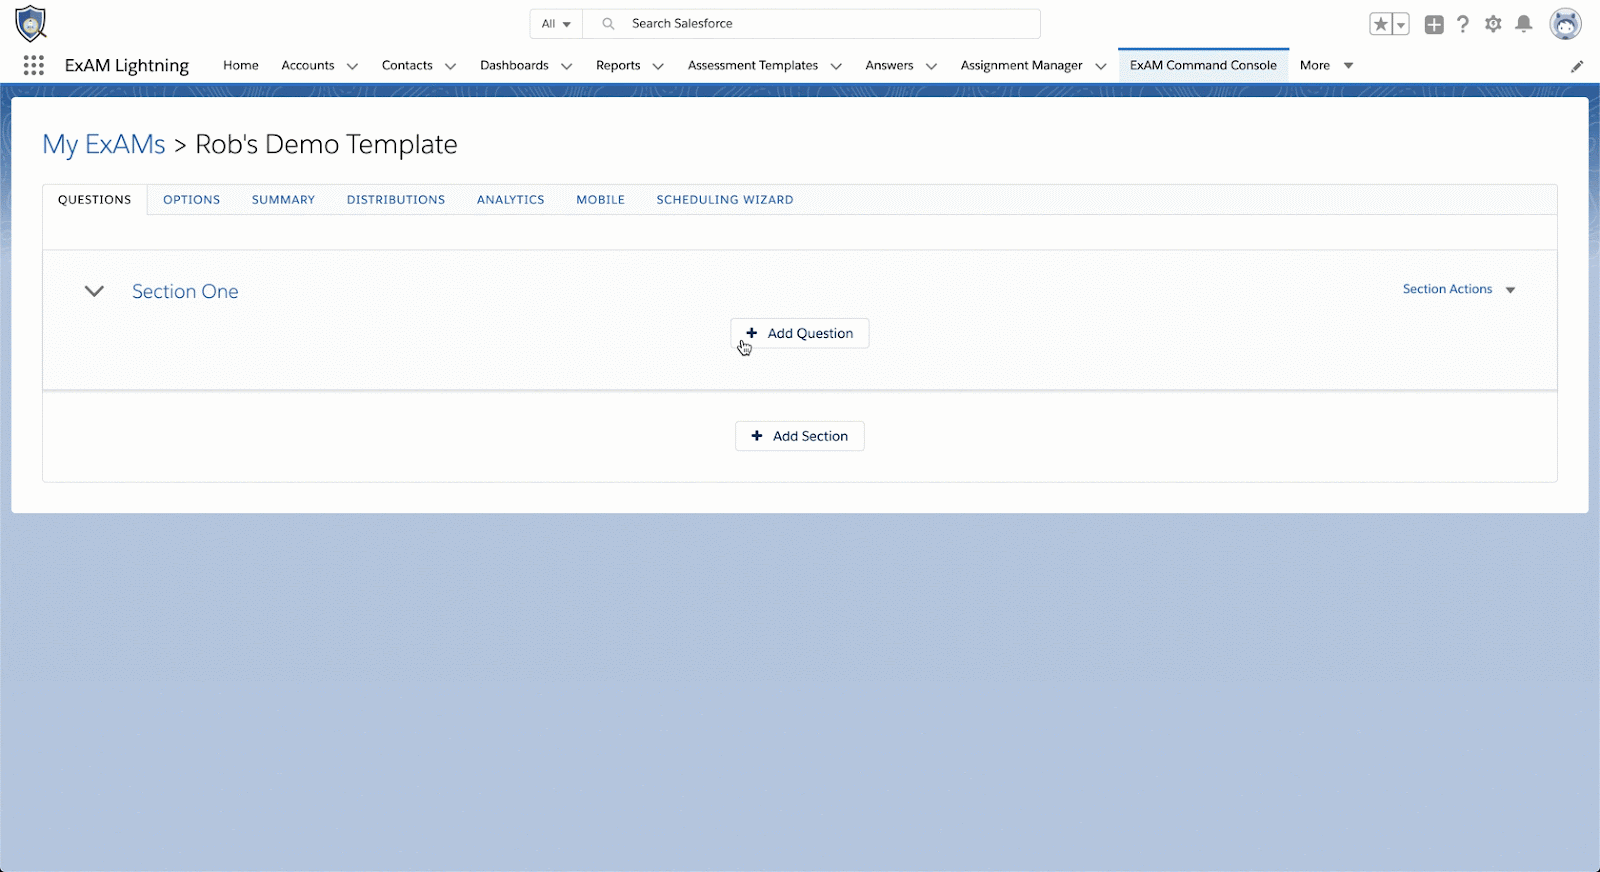Click the ExAM Lightning app name
The height and width of the screenshot is (872, 1600).
127,66
